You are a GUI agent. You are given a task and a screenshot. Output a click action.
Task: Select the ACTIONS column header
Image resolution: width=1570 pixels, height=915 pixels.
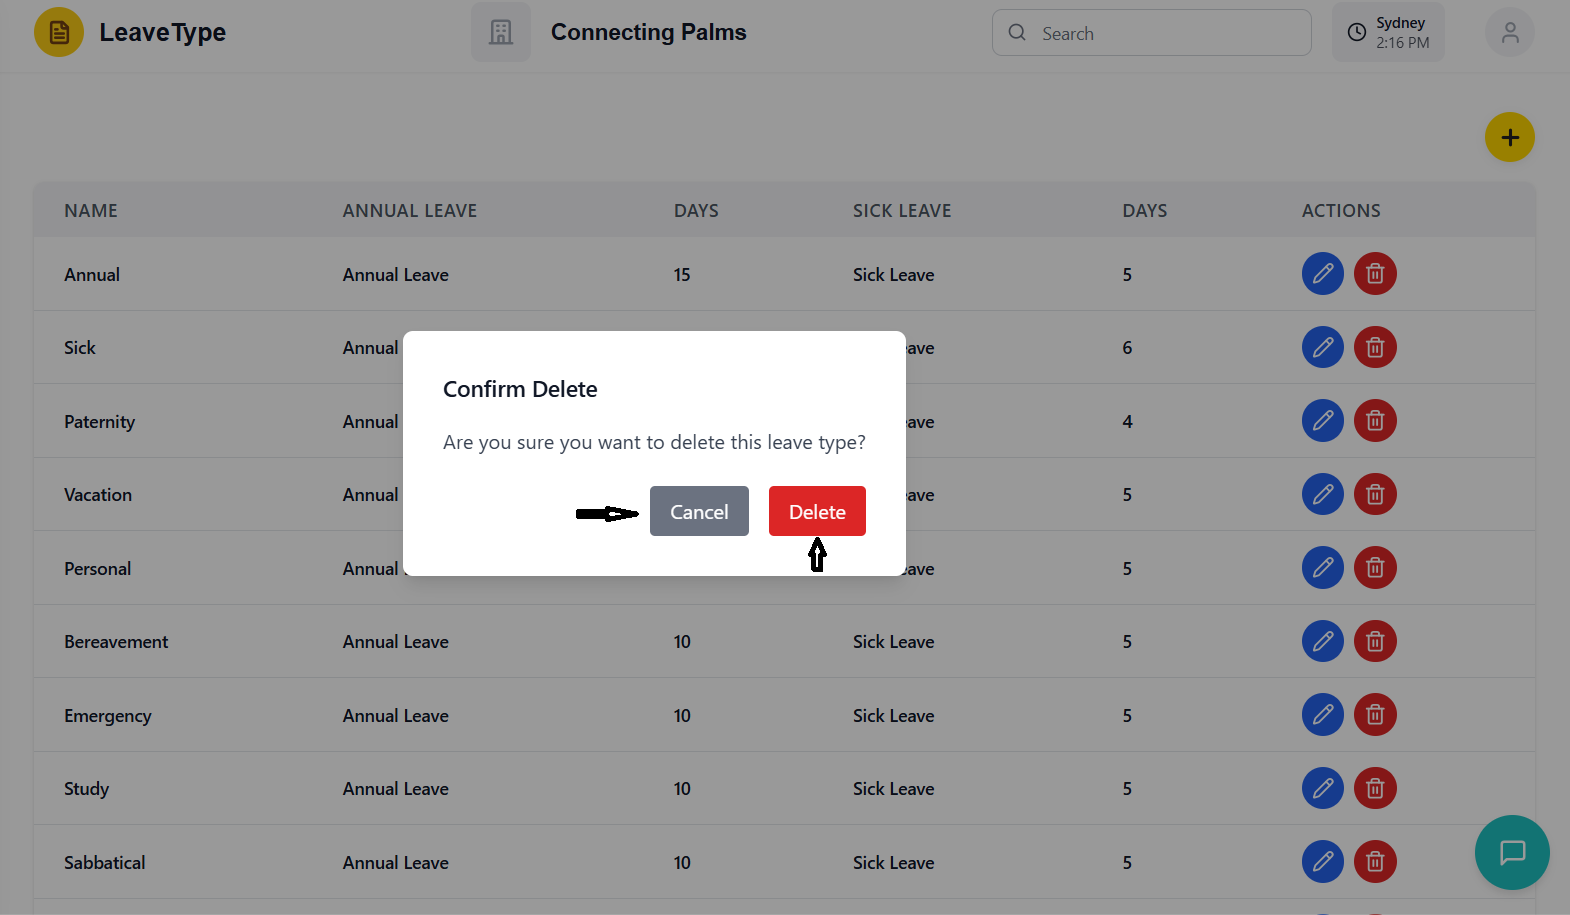point(1341,210)
